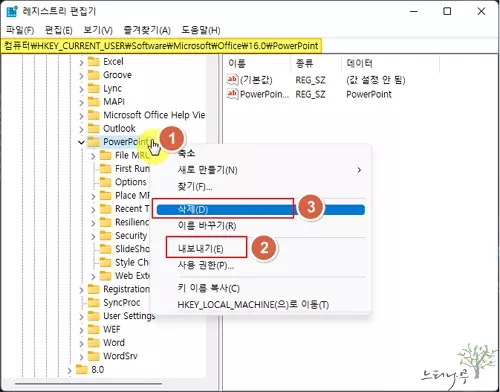500x392 pixels.
Task: Expand the Excel key
Action: pyautogui.click(x=81, y=62)
